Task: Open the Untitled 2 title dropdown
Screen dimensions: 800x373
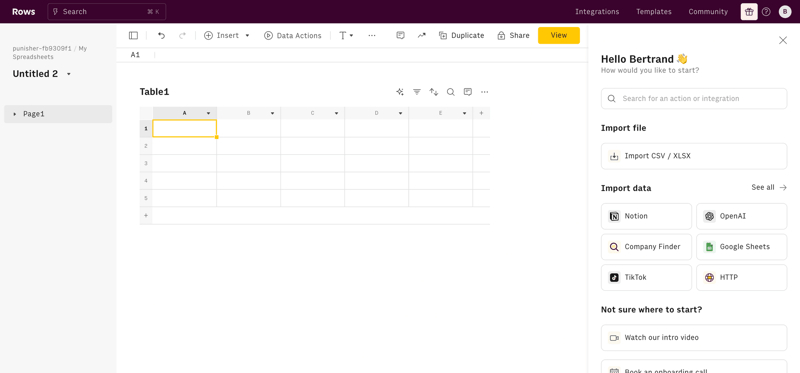Action: (69, 74)
